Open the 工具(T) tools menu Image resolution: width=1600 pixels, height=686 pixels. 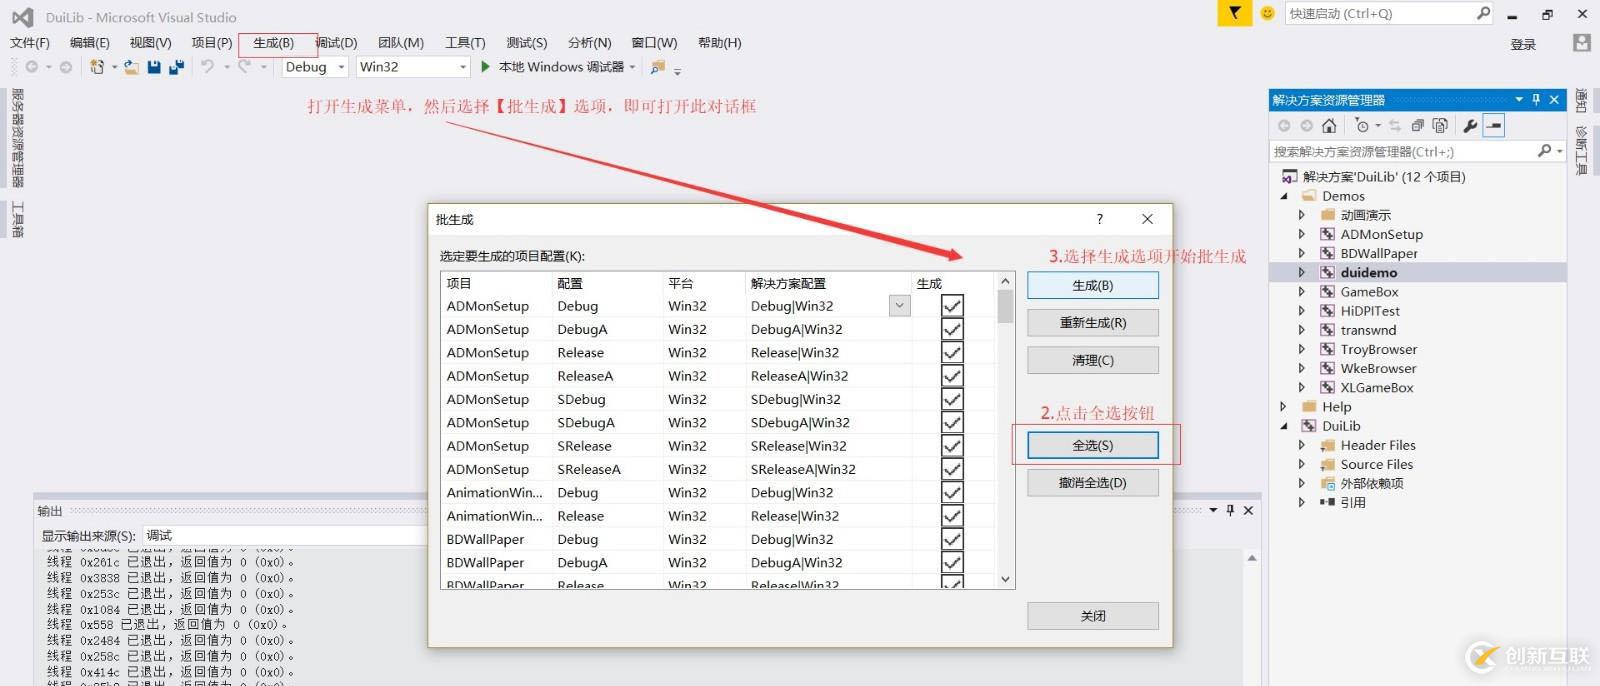pos(465,43)
